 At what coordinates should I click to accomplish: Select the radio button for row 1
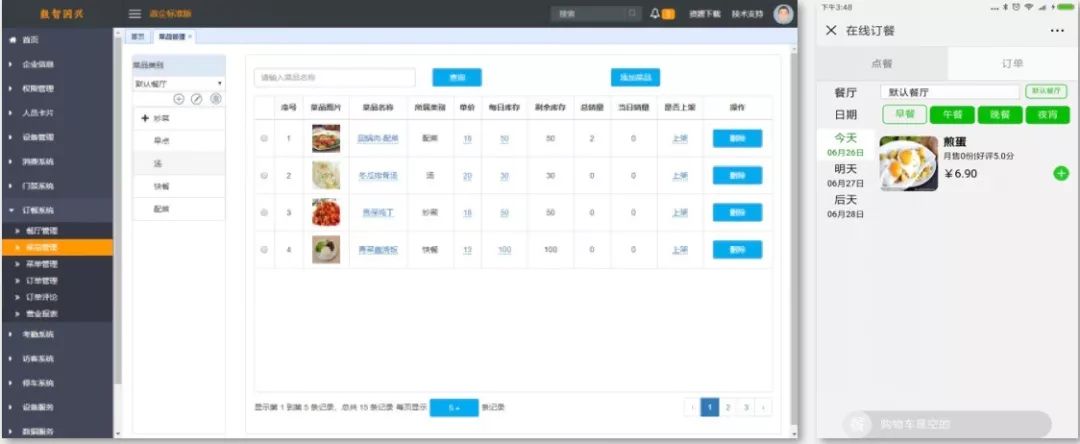[264, 139]
